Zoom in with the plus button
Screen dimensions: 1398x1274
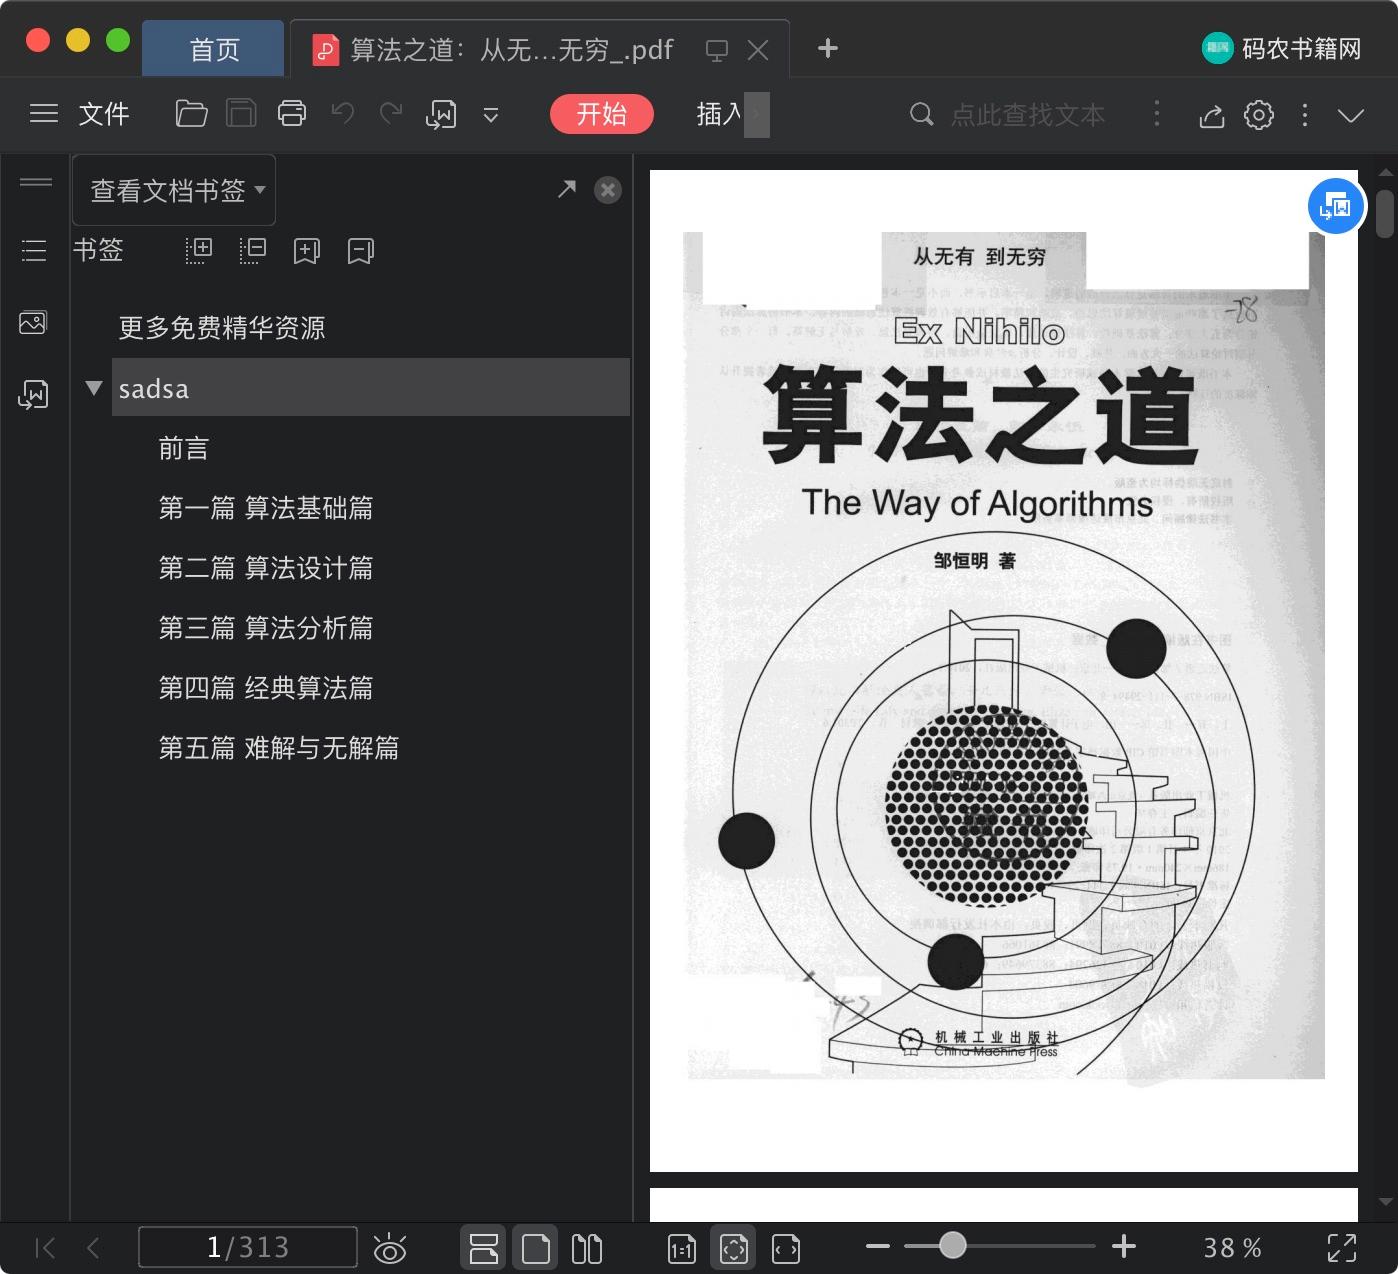1124,1246
